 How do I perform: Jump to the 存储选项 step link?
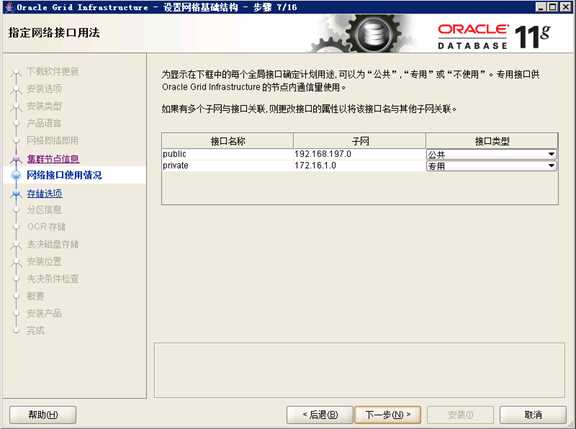(x=45, y=194)
